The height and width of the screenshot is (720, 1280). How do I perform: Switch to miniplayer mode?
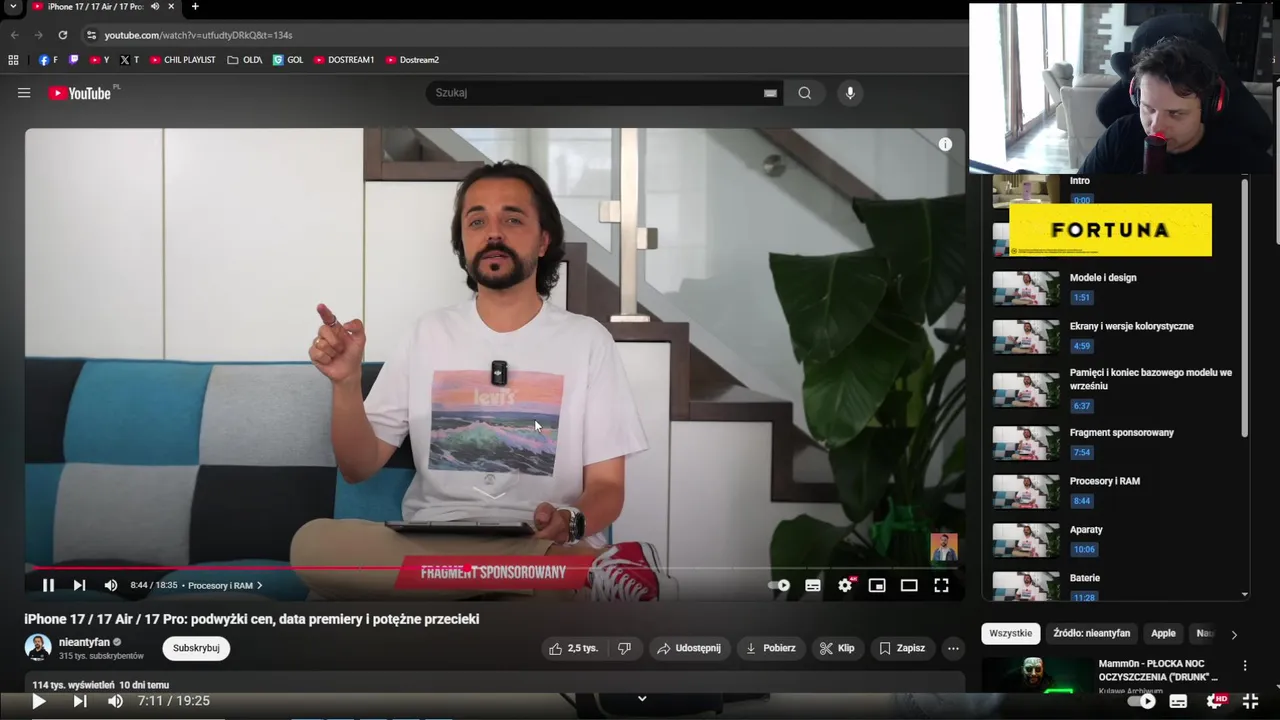[x=877, y=585]
